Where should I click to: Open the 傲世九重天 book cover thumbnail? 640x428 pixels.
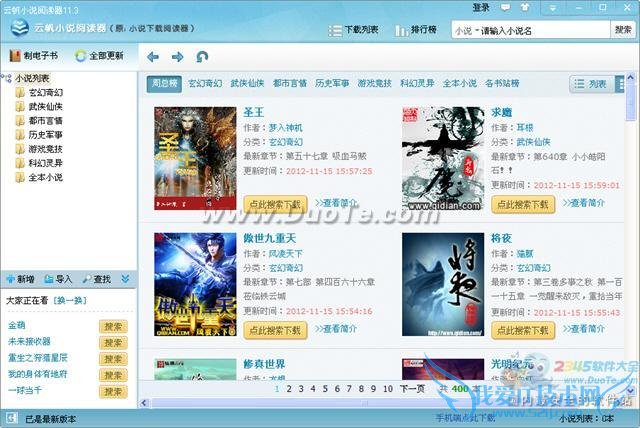[x=195, y=284]
